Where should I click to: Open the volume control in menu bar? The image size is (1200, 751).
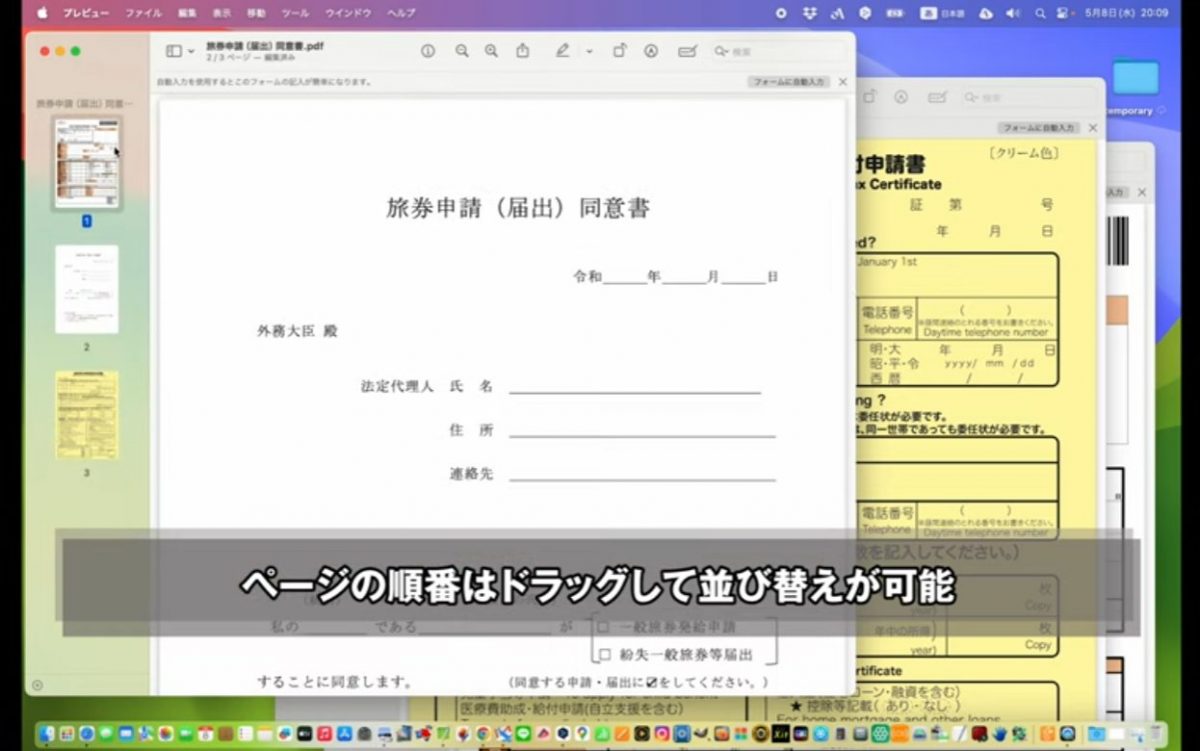pos(1013,13)
